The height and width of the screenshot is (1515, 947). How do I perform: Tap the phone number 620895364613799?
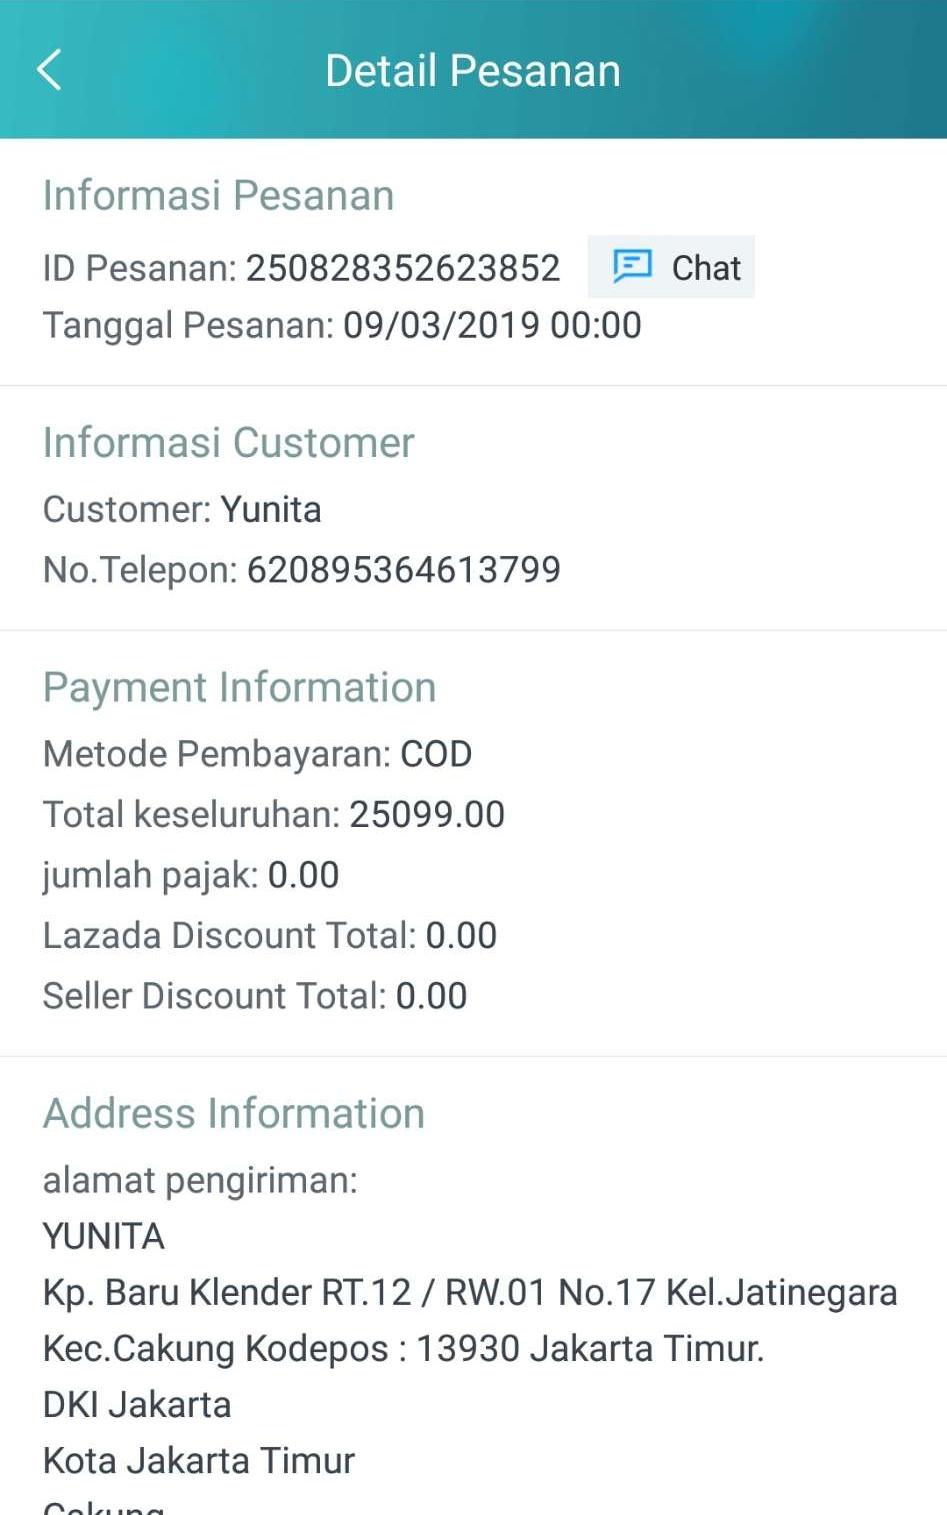point(403,570)
